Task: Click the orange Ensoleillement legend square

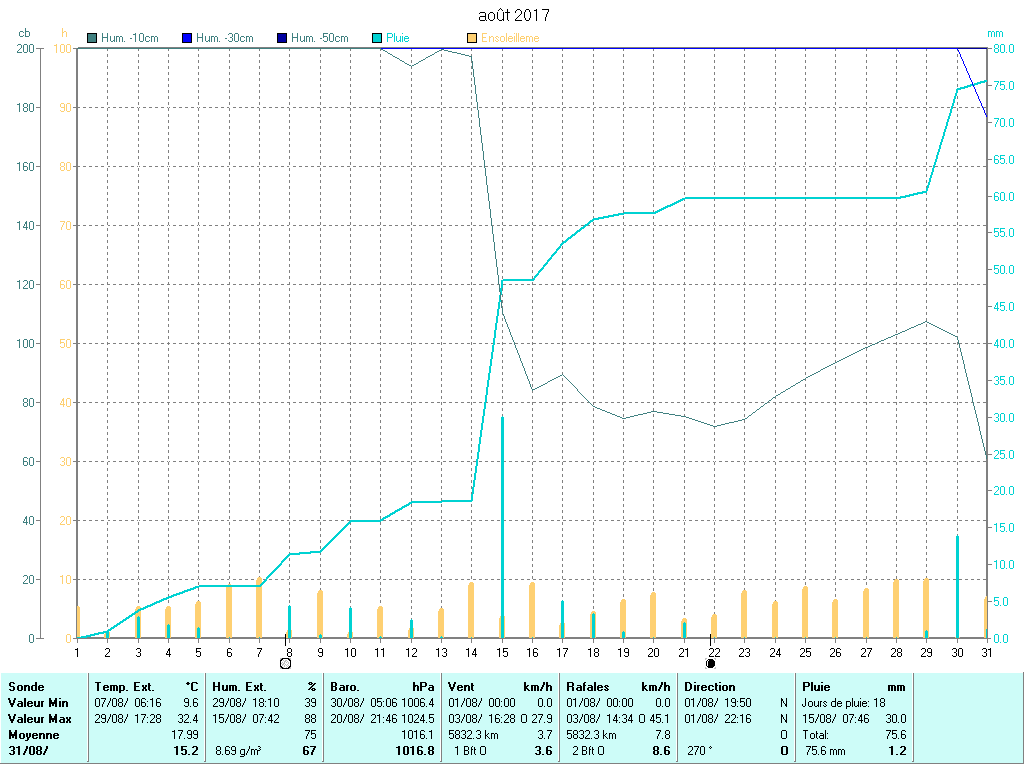Action: pyautogui.click(x=472, y=38)
